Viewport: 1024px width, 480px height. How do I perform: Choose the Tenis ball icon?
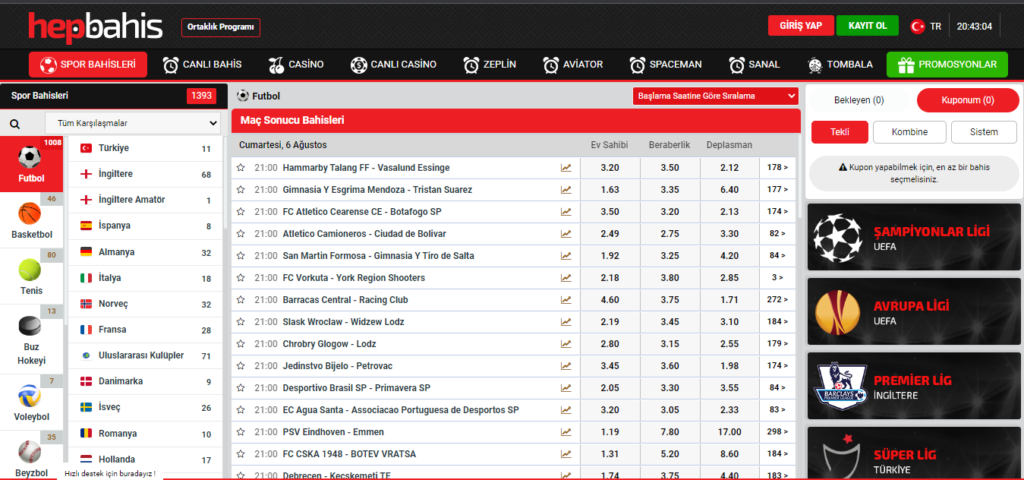coord(30,270)
